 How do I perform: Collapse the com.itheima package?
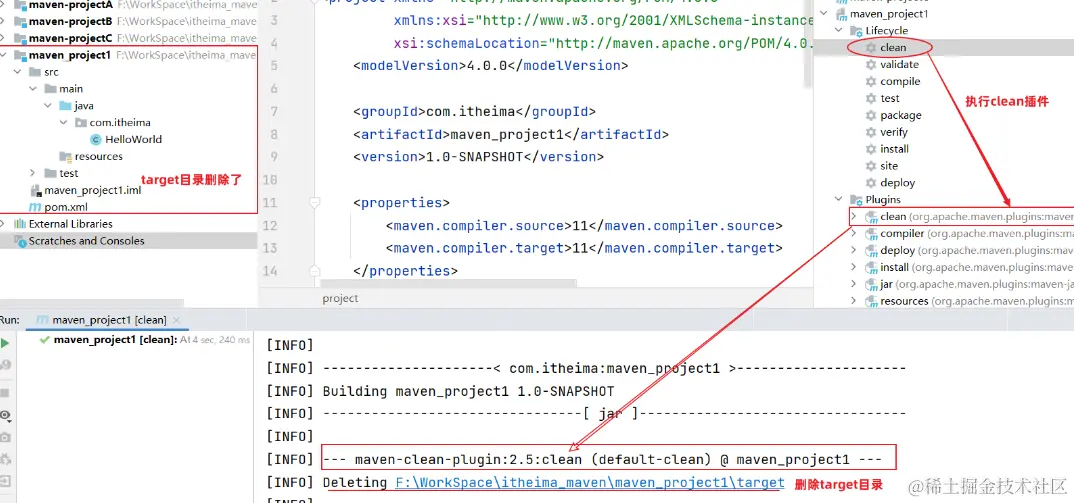[x=62, y=123]
